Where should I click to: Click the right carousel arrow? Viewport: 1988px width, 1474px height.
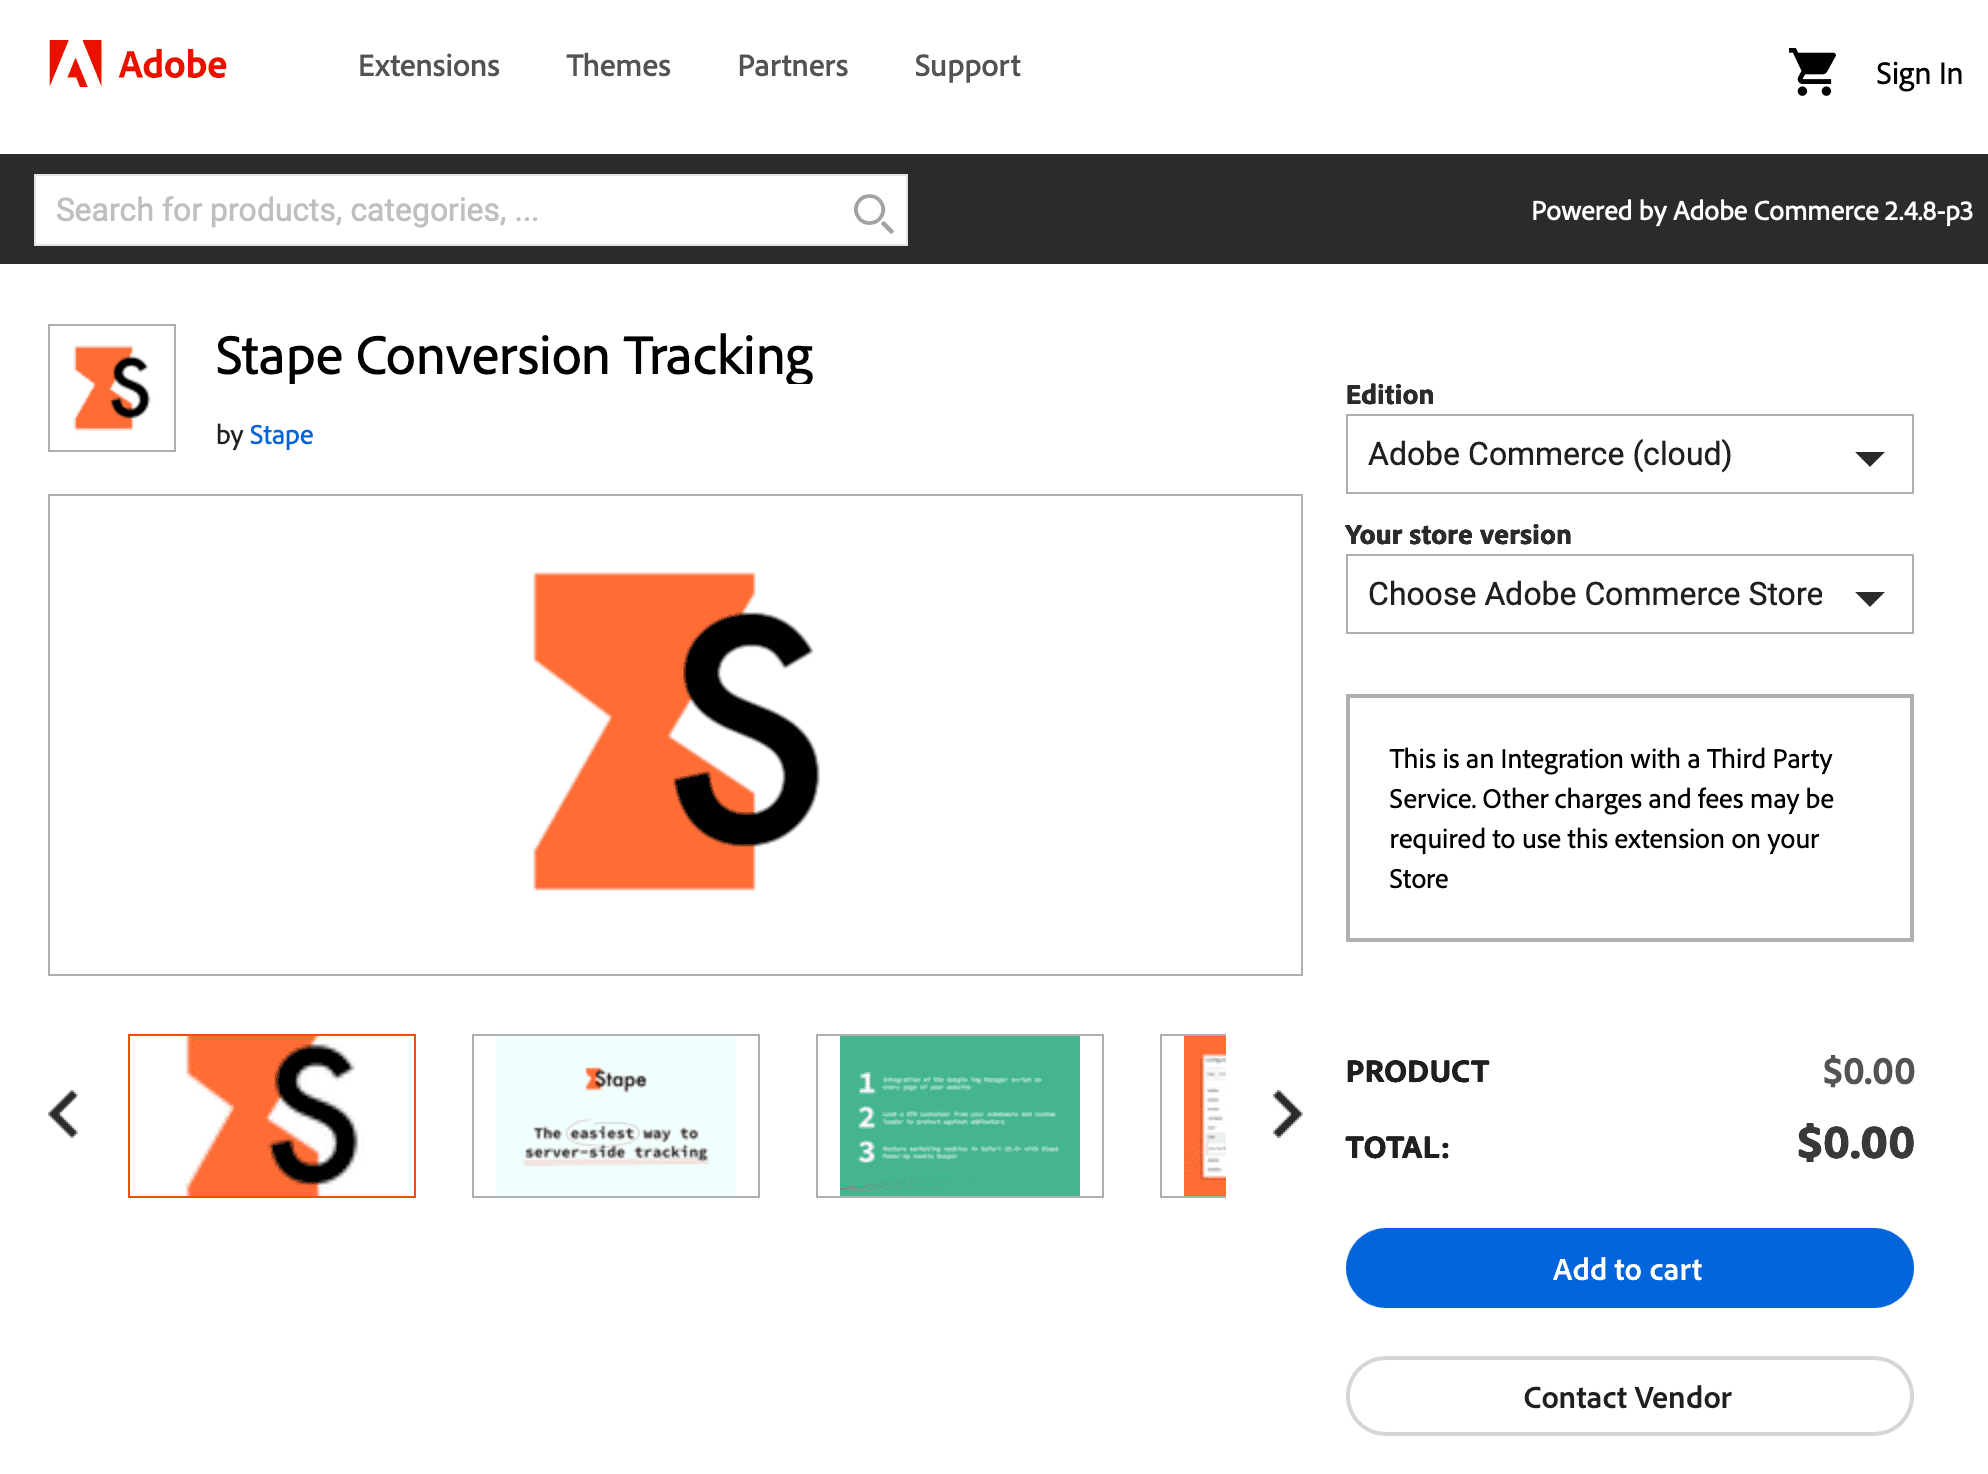1286,1113
